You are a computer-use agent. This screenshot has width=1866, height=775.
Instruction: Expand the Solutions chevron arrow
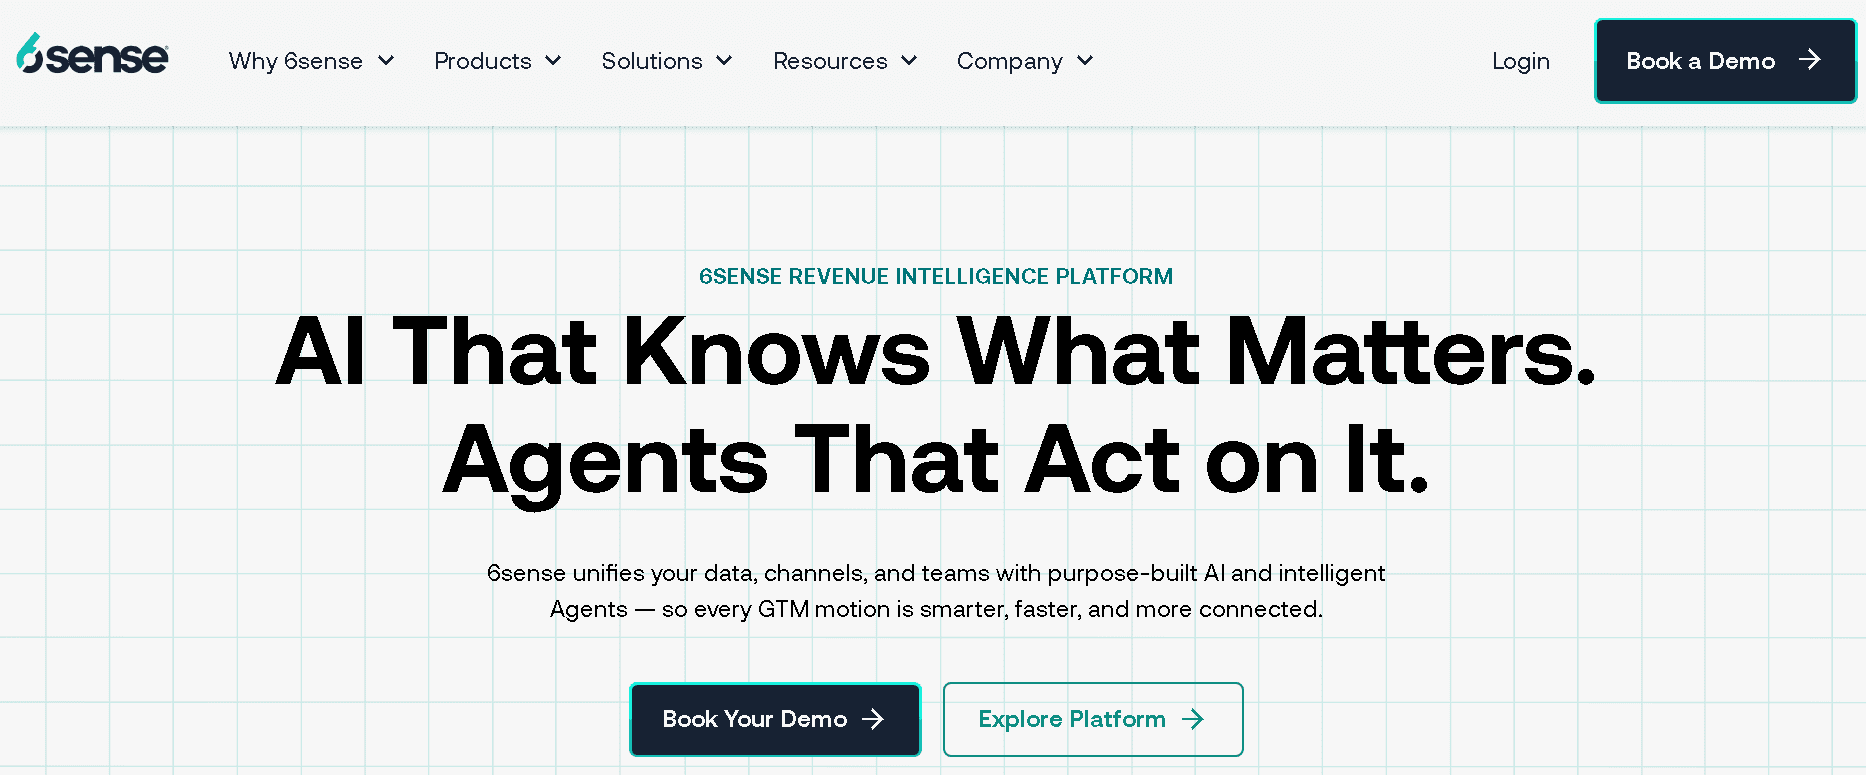[x=725, y=61]
